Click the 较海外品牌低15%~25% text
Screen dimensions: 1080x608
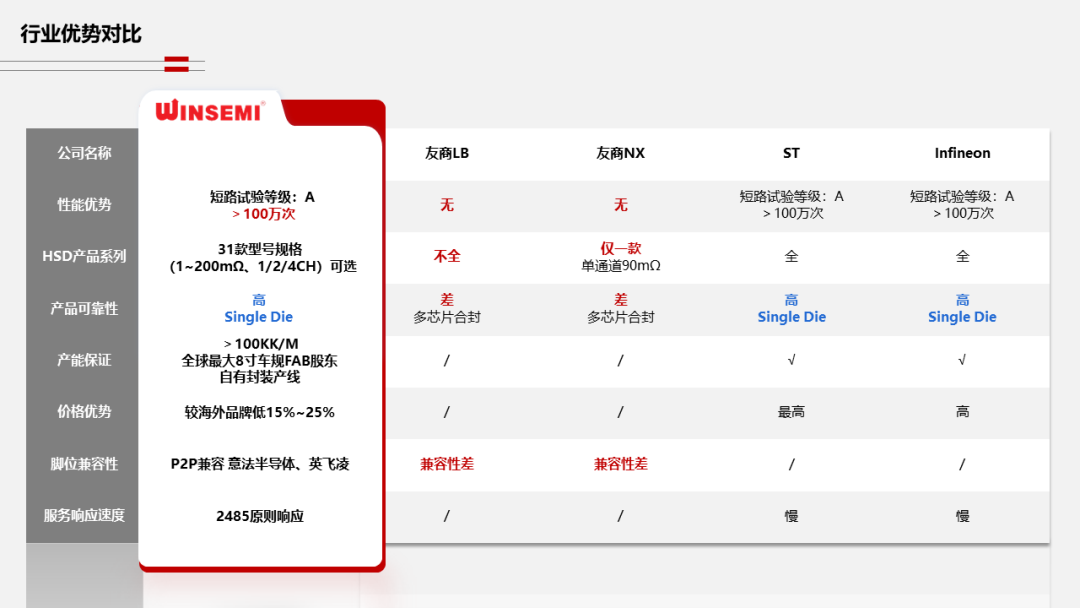[259, 412]
